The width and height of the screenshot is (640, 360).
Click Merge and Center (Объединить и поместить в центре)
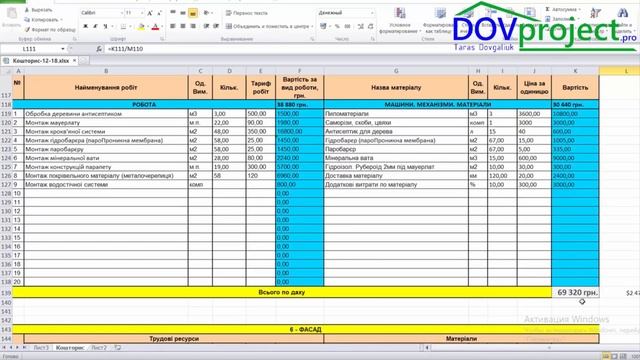pyautogui.click(x=267, y=26)
